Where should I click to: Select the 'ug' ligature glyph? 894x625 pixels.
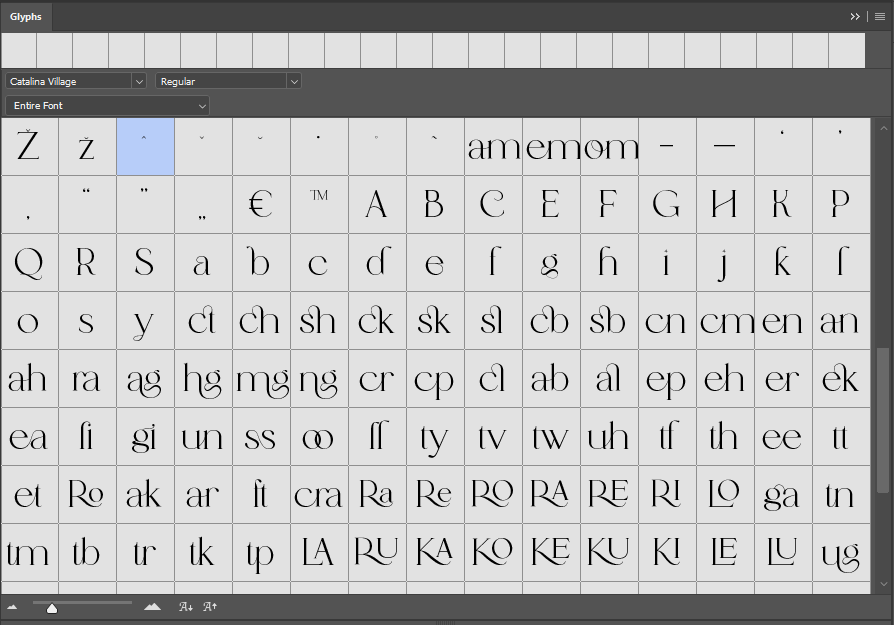coord(842,553)
